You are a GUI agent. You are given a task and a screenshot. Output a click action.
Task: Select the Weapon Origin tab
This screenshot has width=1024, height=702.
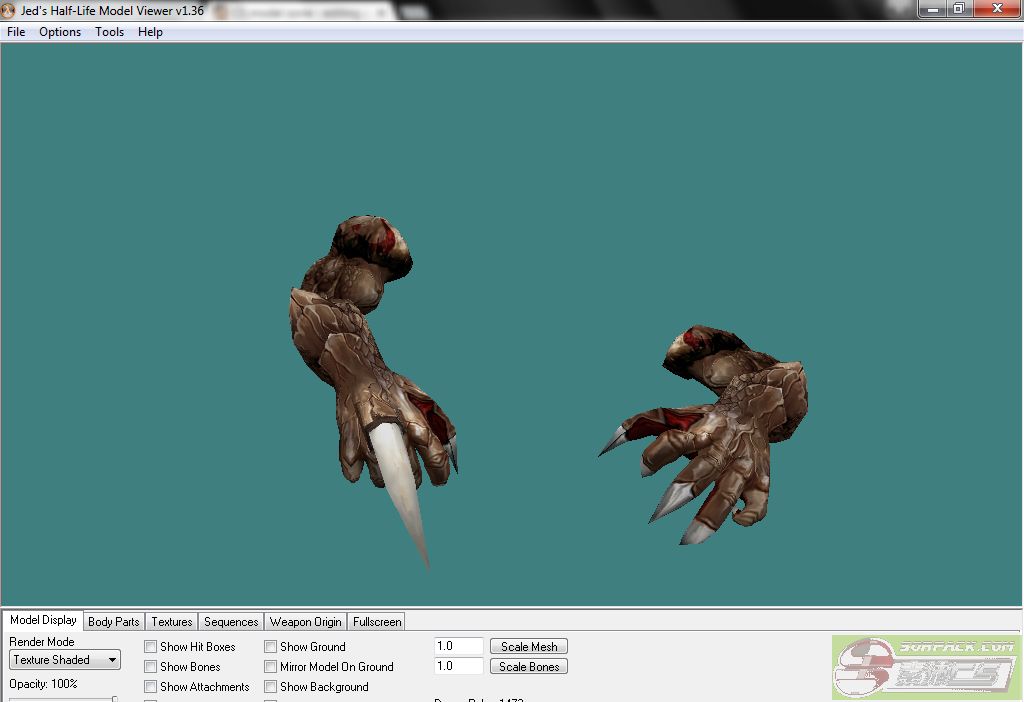point(306,622)
